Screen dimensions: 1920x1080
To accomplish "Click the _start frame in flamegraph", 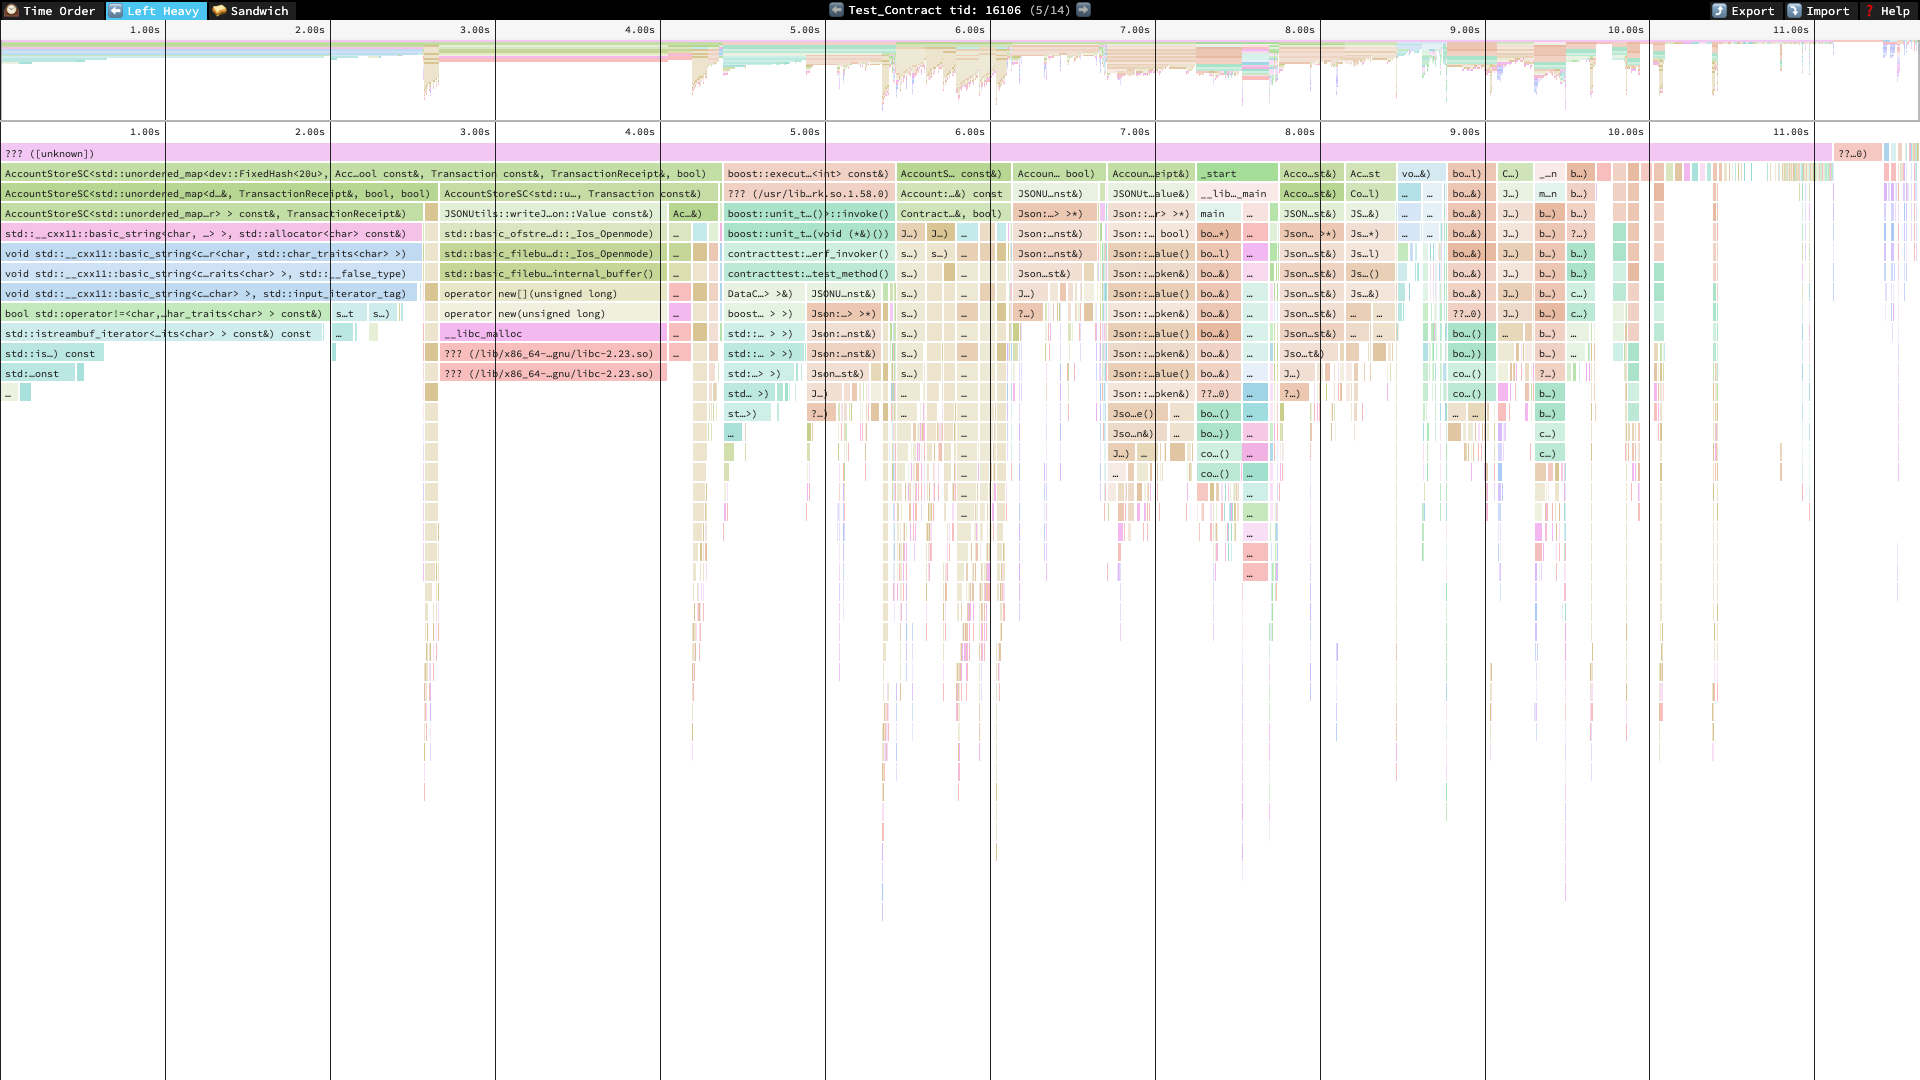I will pos(1236,173).
